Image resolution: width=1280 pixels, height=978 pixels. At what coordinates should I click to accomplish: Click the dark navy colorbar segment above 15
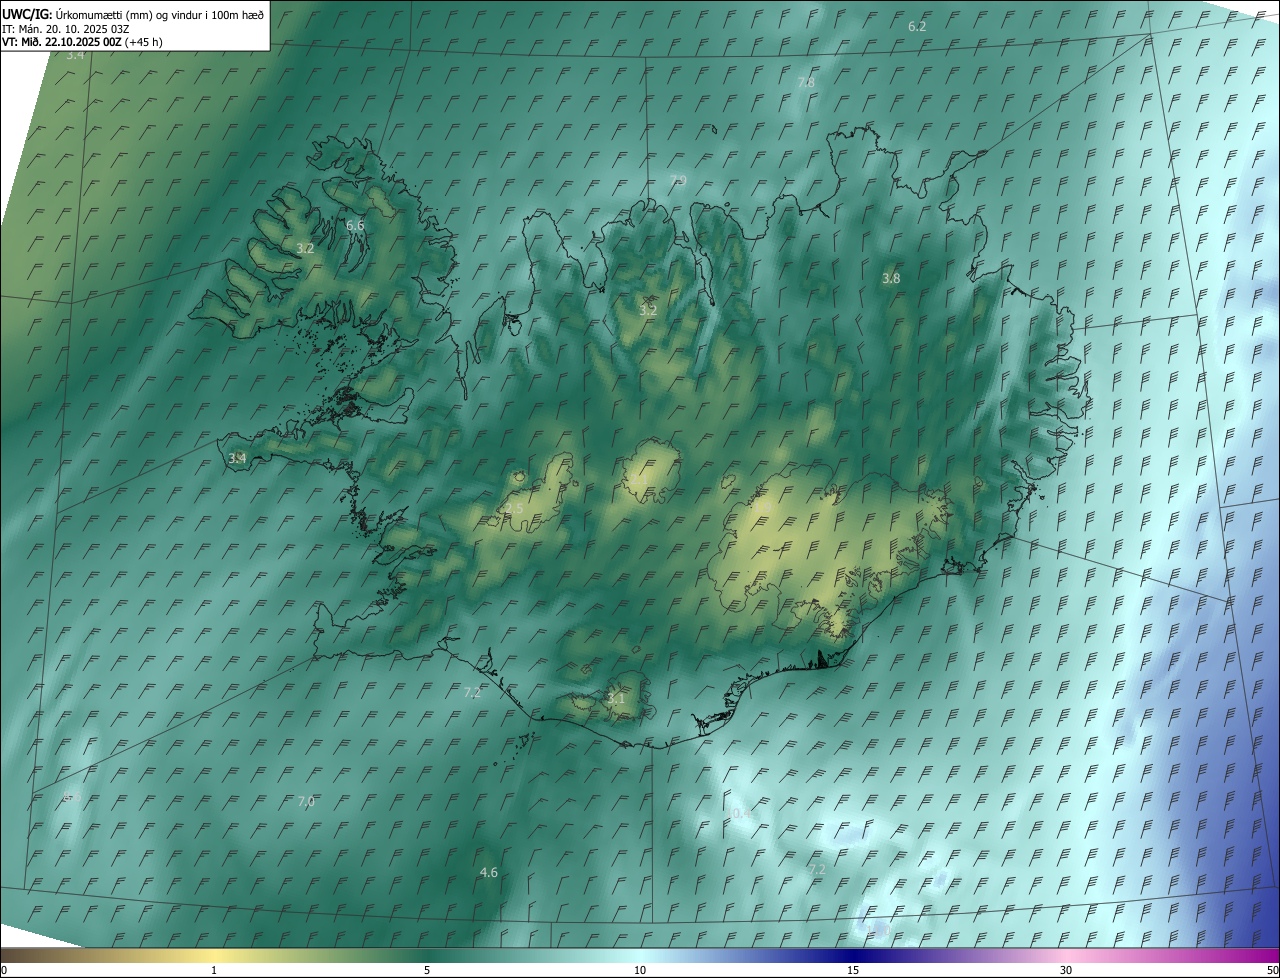pyautogui.click(x=853, y=955)
